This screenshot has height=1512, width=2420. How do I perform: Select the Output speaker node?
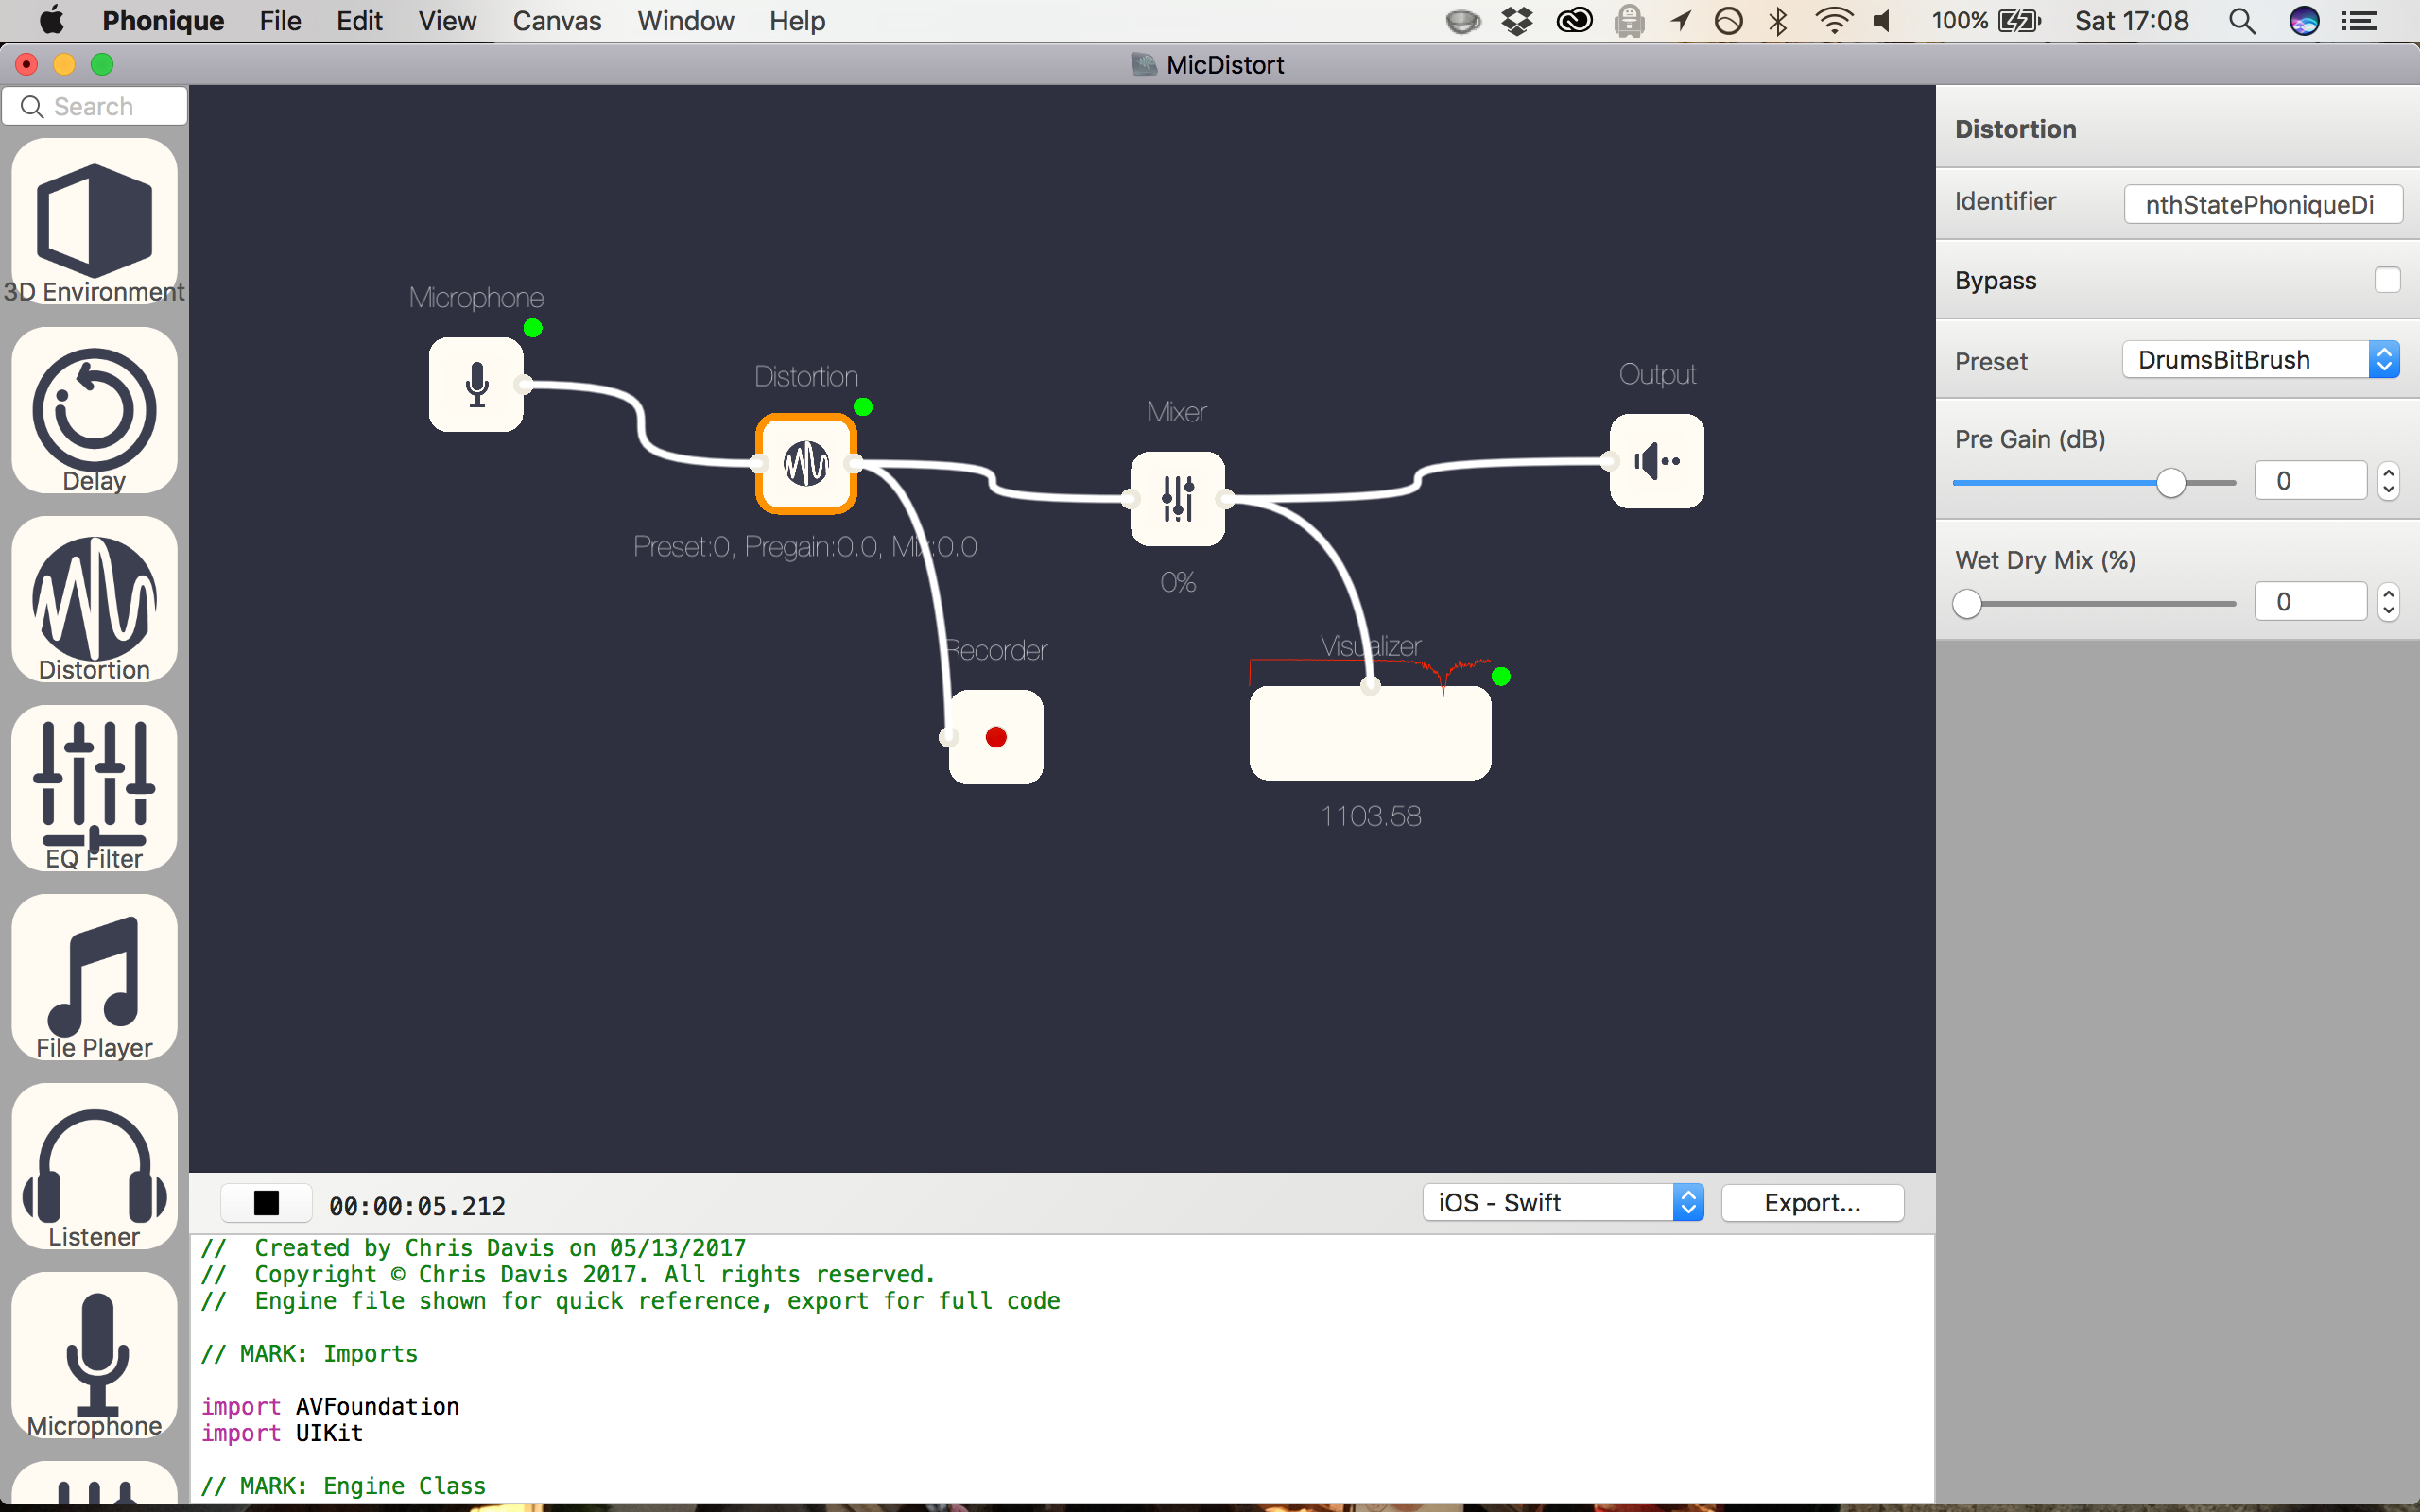(1656, 461)
